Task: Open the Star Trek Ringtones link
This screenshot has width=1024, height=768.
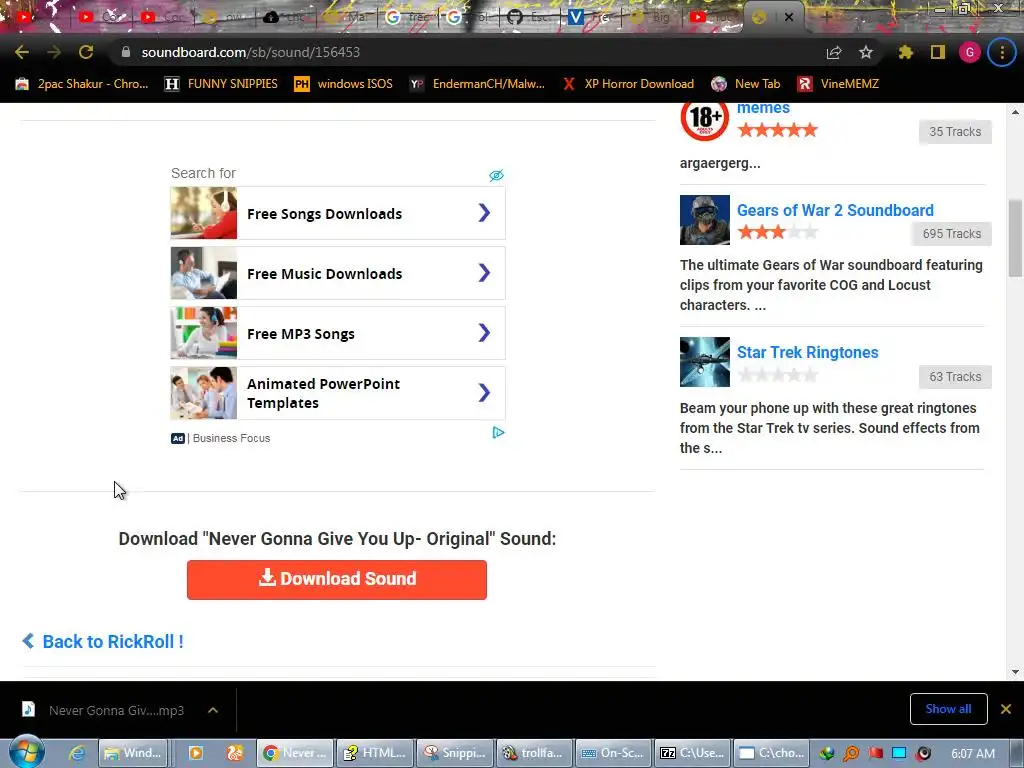Action: 808,352
